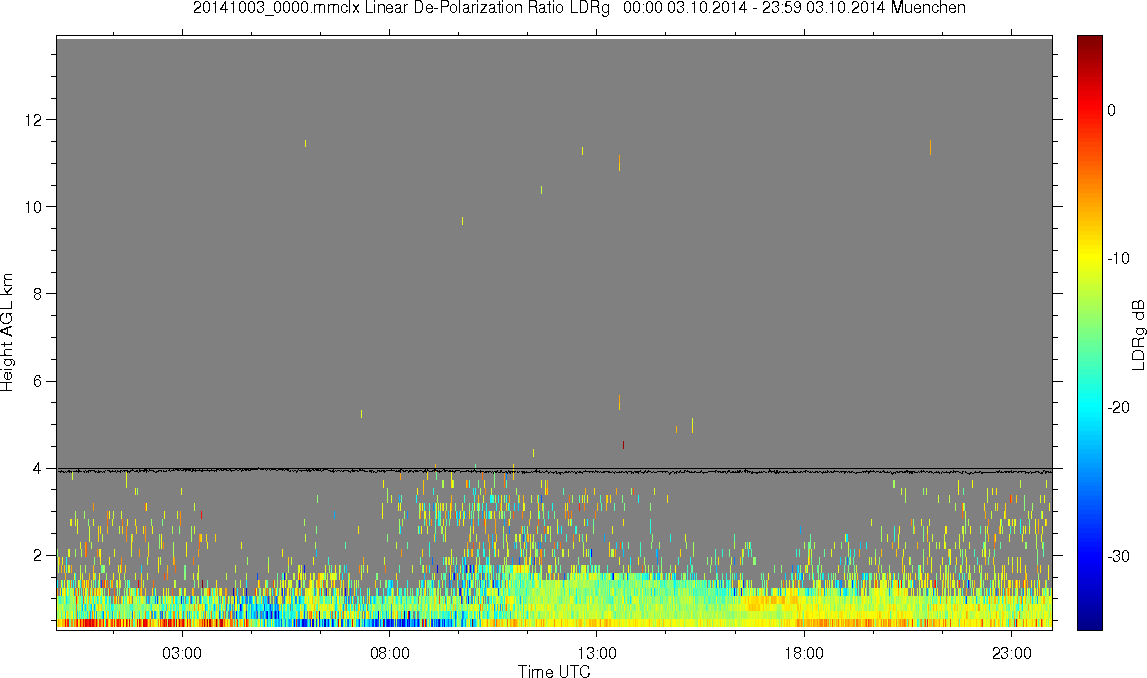Click the 'Time UTC' axis label
The width and height of the screenshot is (1147, 678).
point(554,671)
